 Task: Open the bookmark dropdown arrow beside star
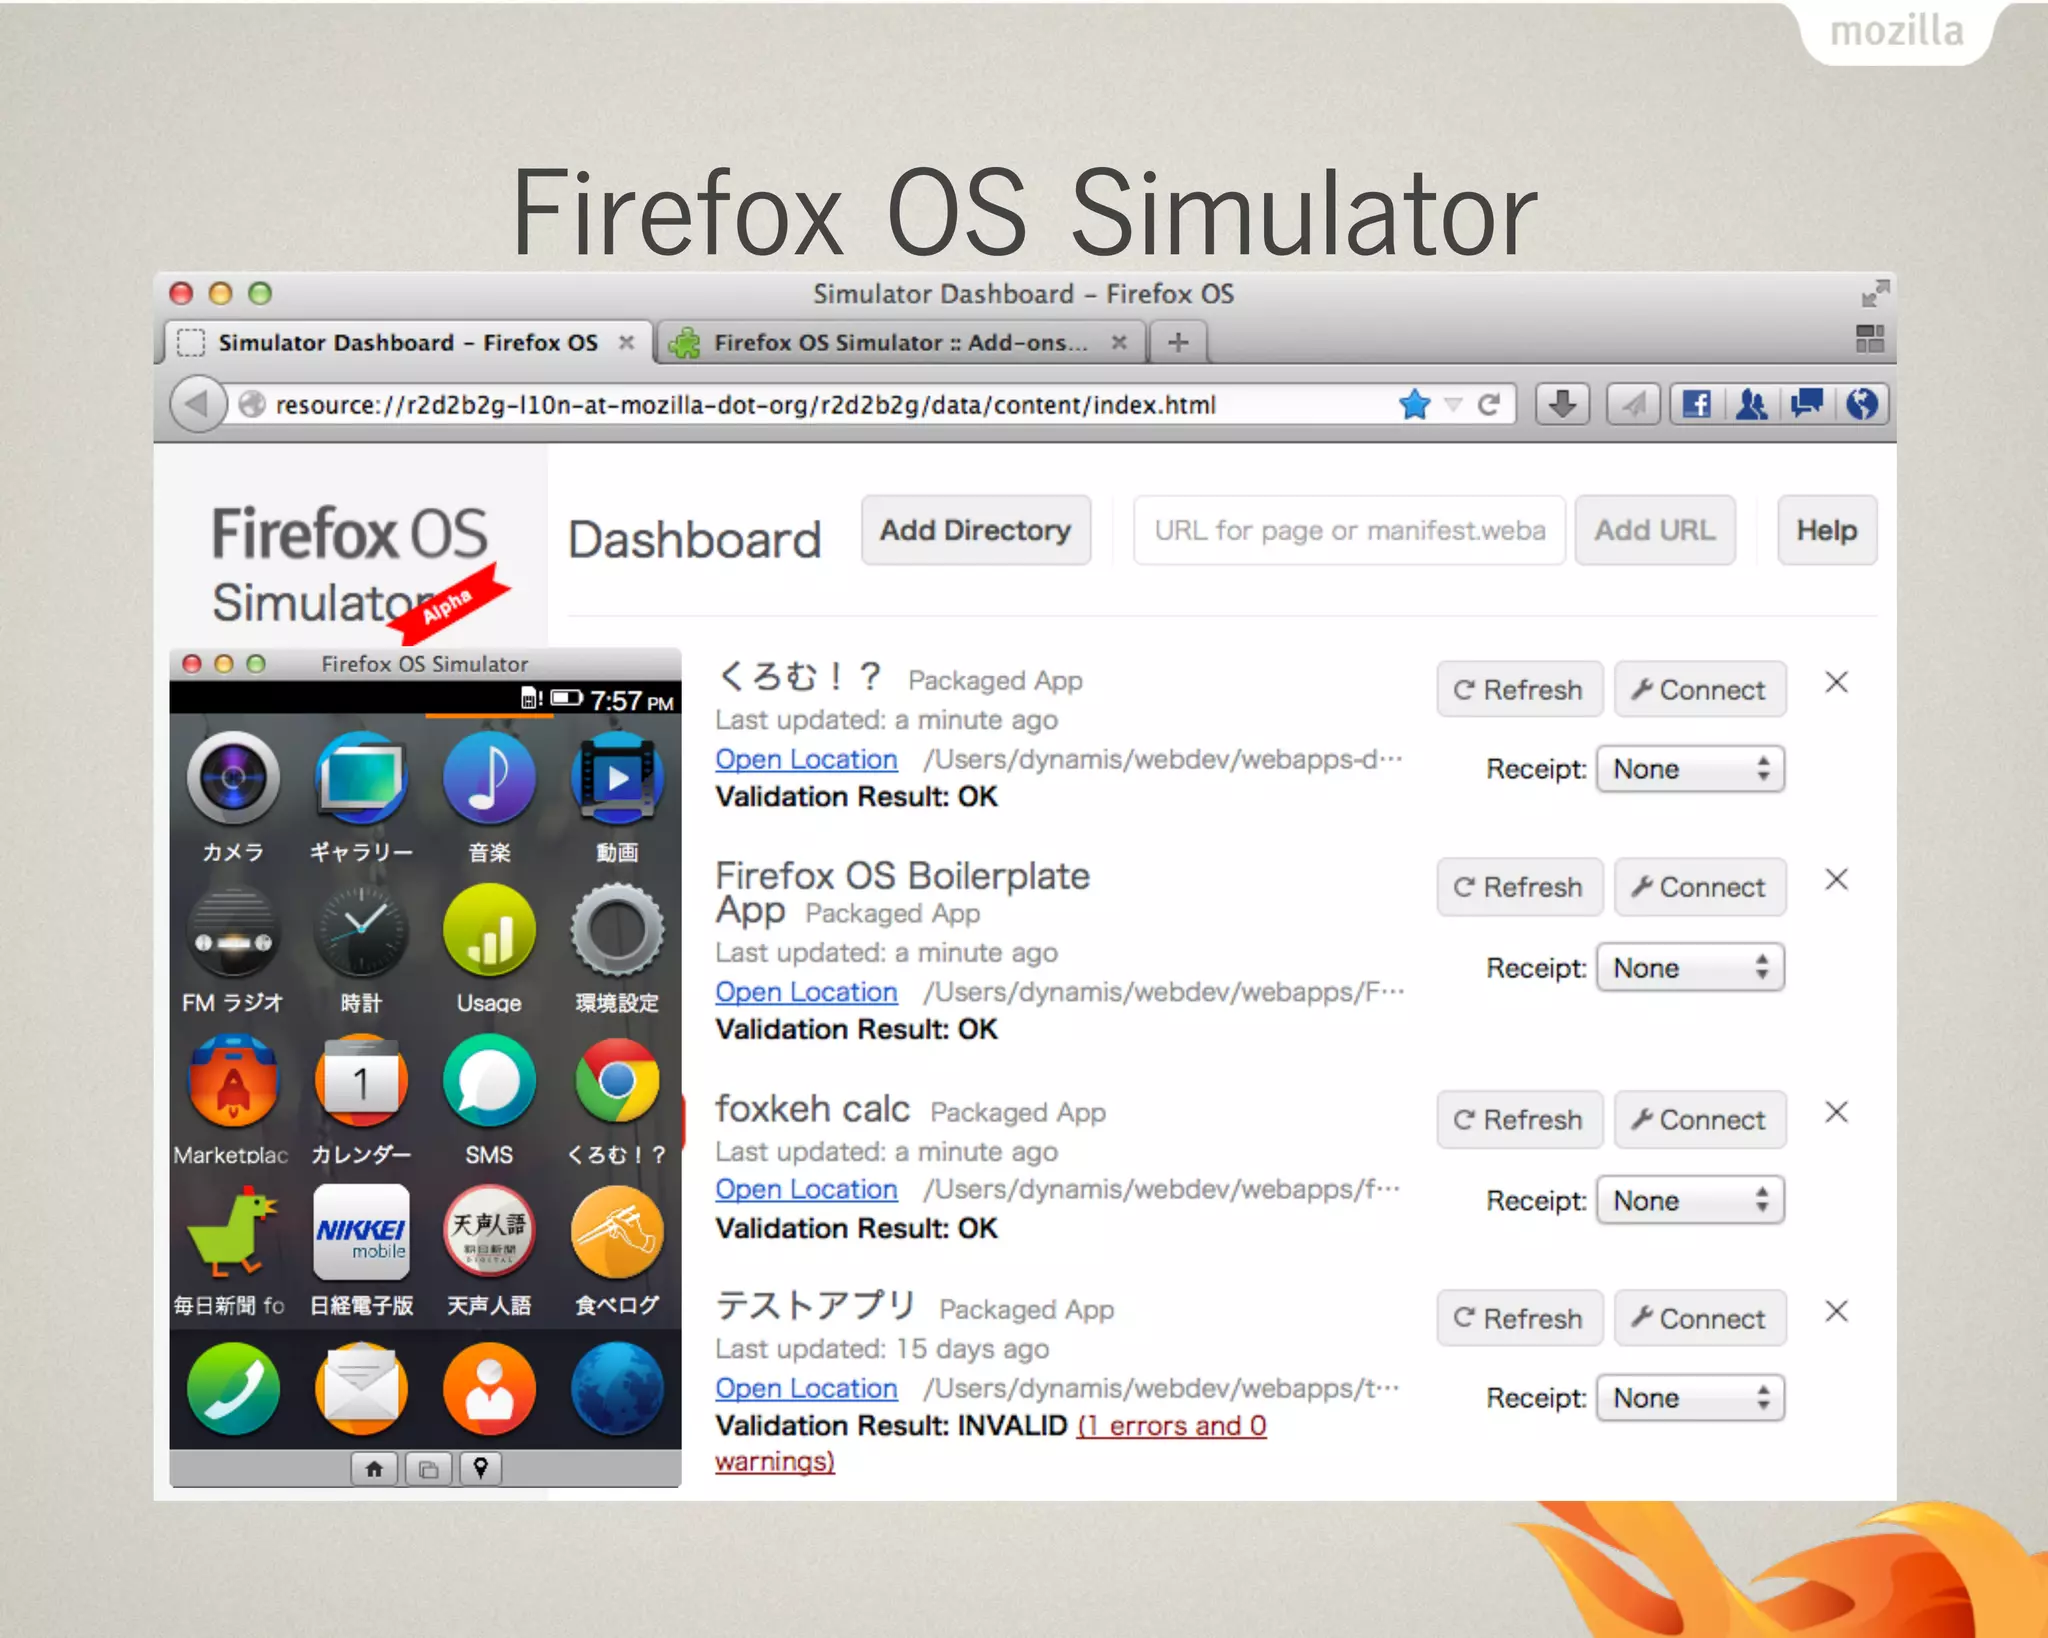(x=1453, y=405)
